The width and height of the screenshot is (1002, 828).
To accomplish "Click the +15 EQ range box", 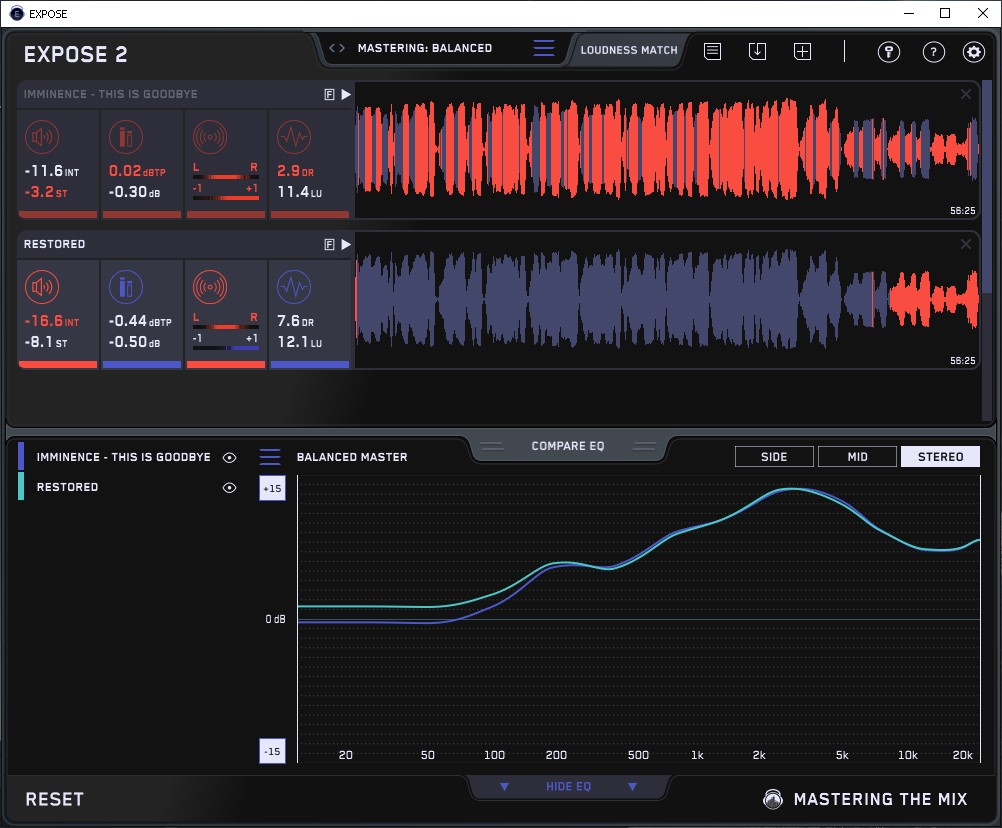I will (x=272, y=488).
